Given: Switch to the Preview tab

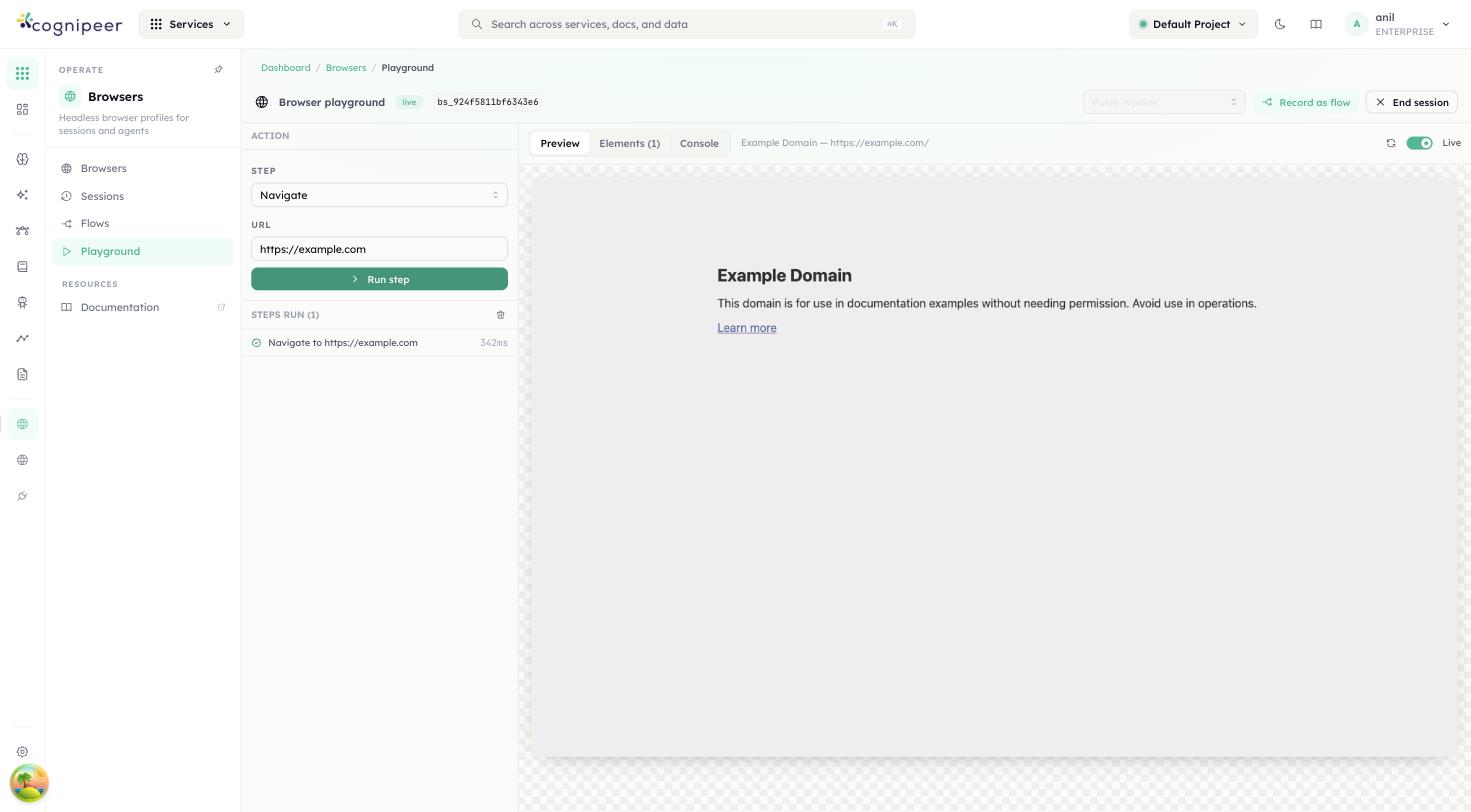Looking at the screenshot, I should coord(560,143).
